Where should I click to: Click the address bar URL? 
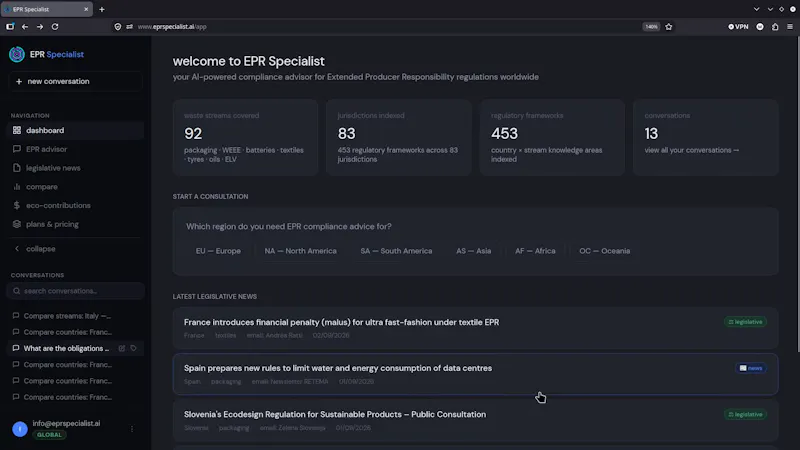pos(172,27)
